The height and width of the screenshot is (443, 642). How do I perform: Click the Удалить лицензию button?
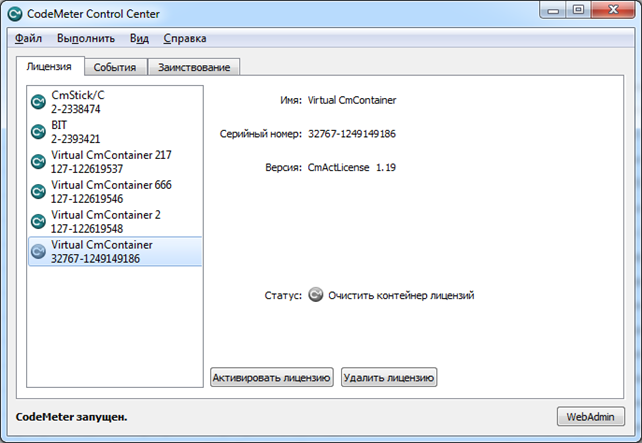389,377
